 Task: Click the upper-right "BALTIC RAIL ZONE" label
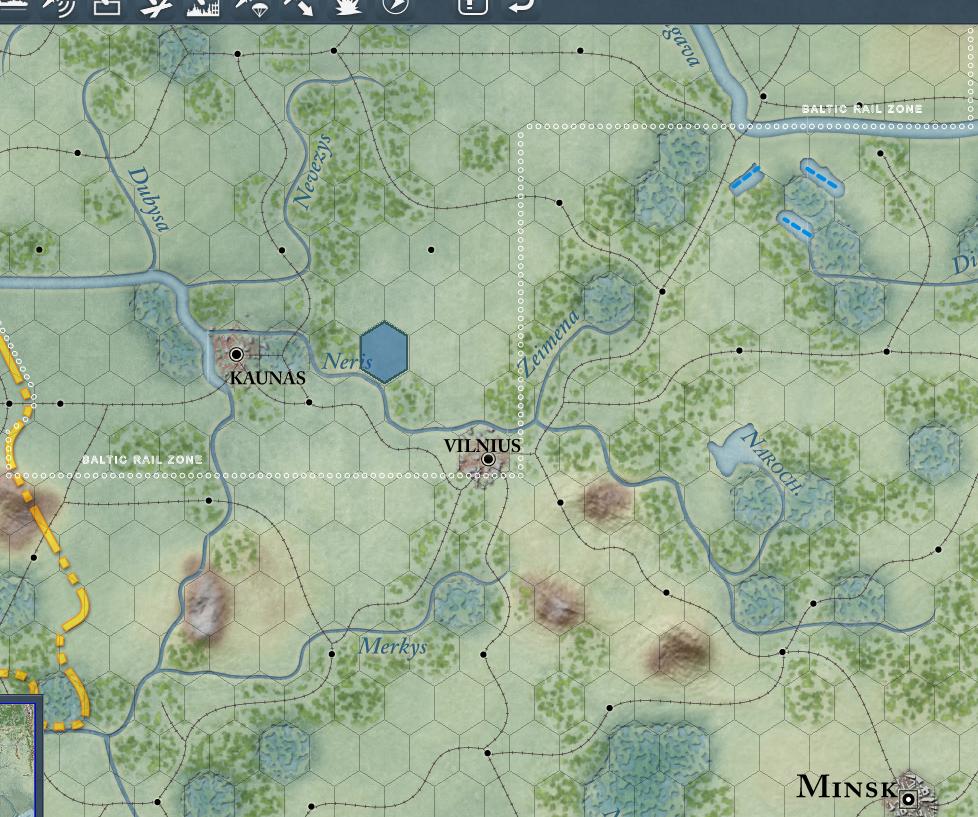click(861, 109)
